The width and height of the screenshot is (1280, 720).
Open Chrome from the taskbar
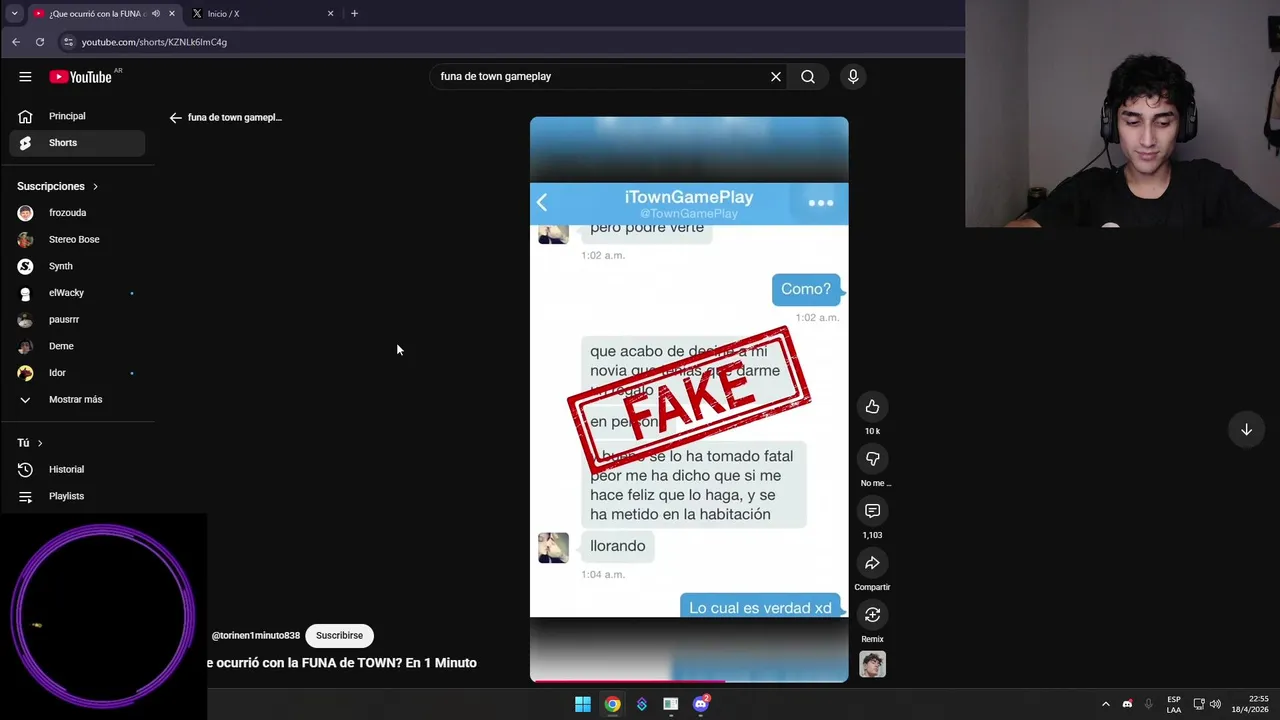[x=612, y=704]
